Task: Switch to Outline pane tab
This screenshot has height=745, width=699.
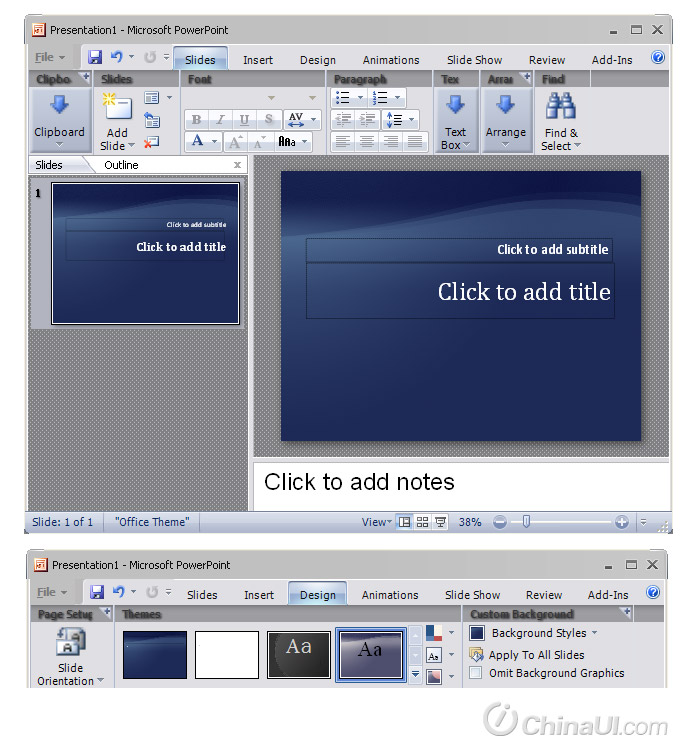Action: click(121, 165)
